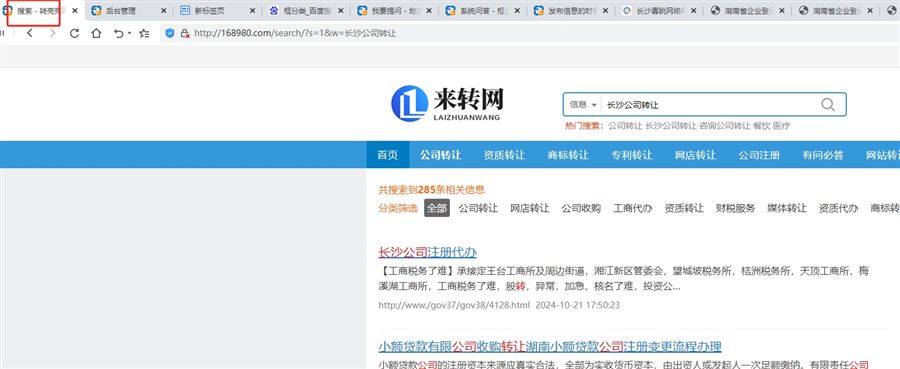This screenshot has width=900, height=369.
Task: Go to browser home page icon
Action: tap(96, 33)
